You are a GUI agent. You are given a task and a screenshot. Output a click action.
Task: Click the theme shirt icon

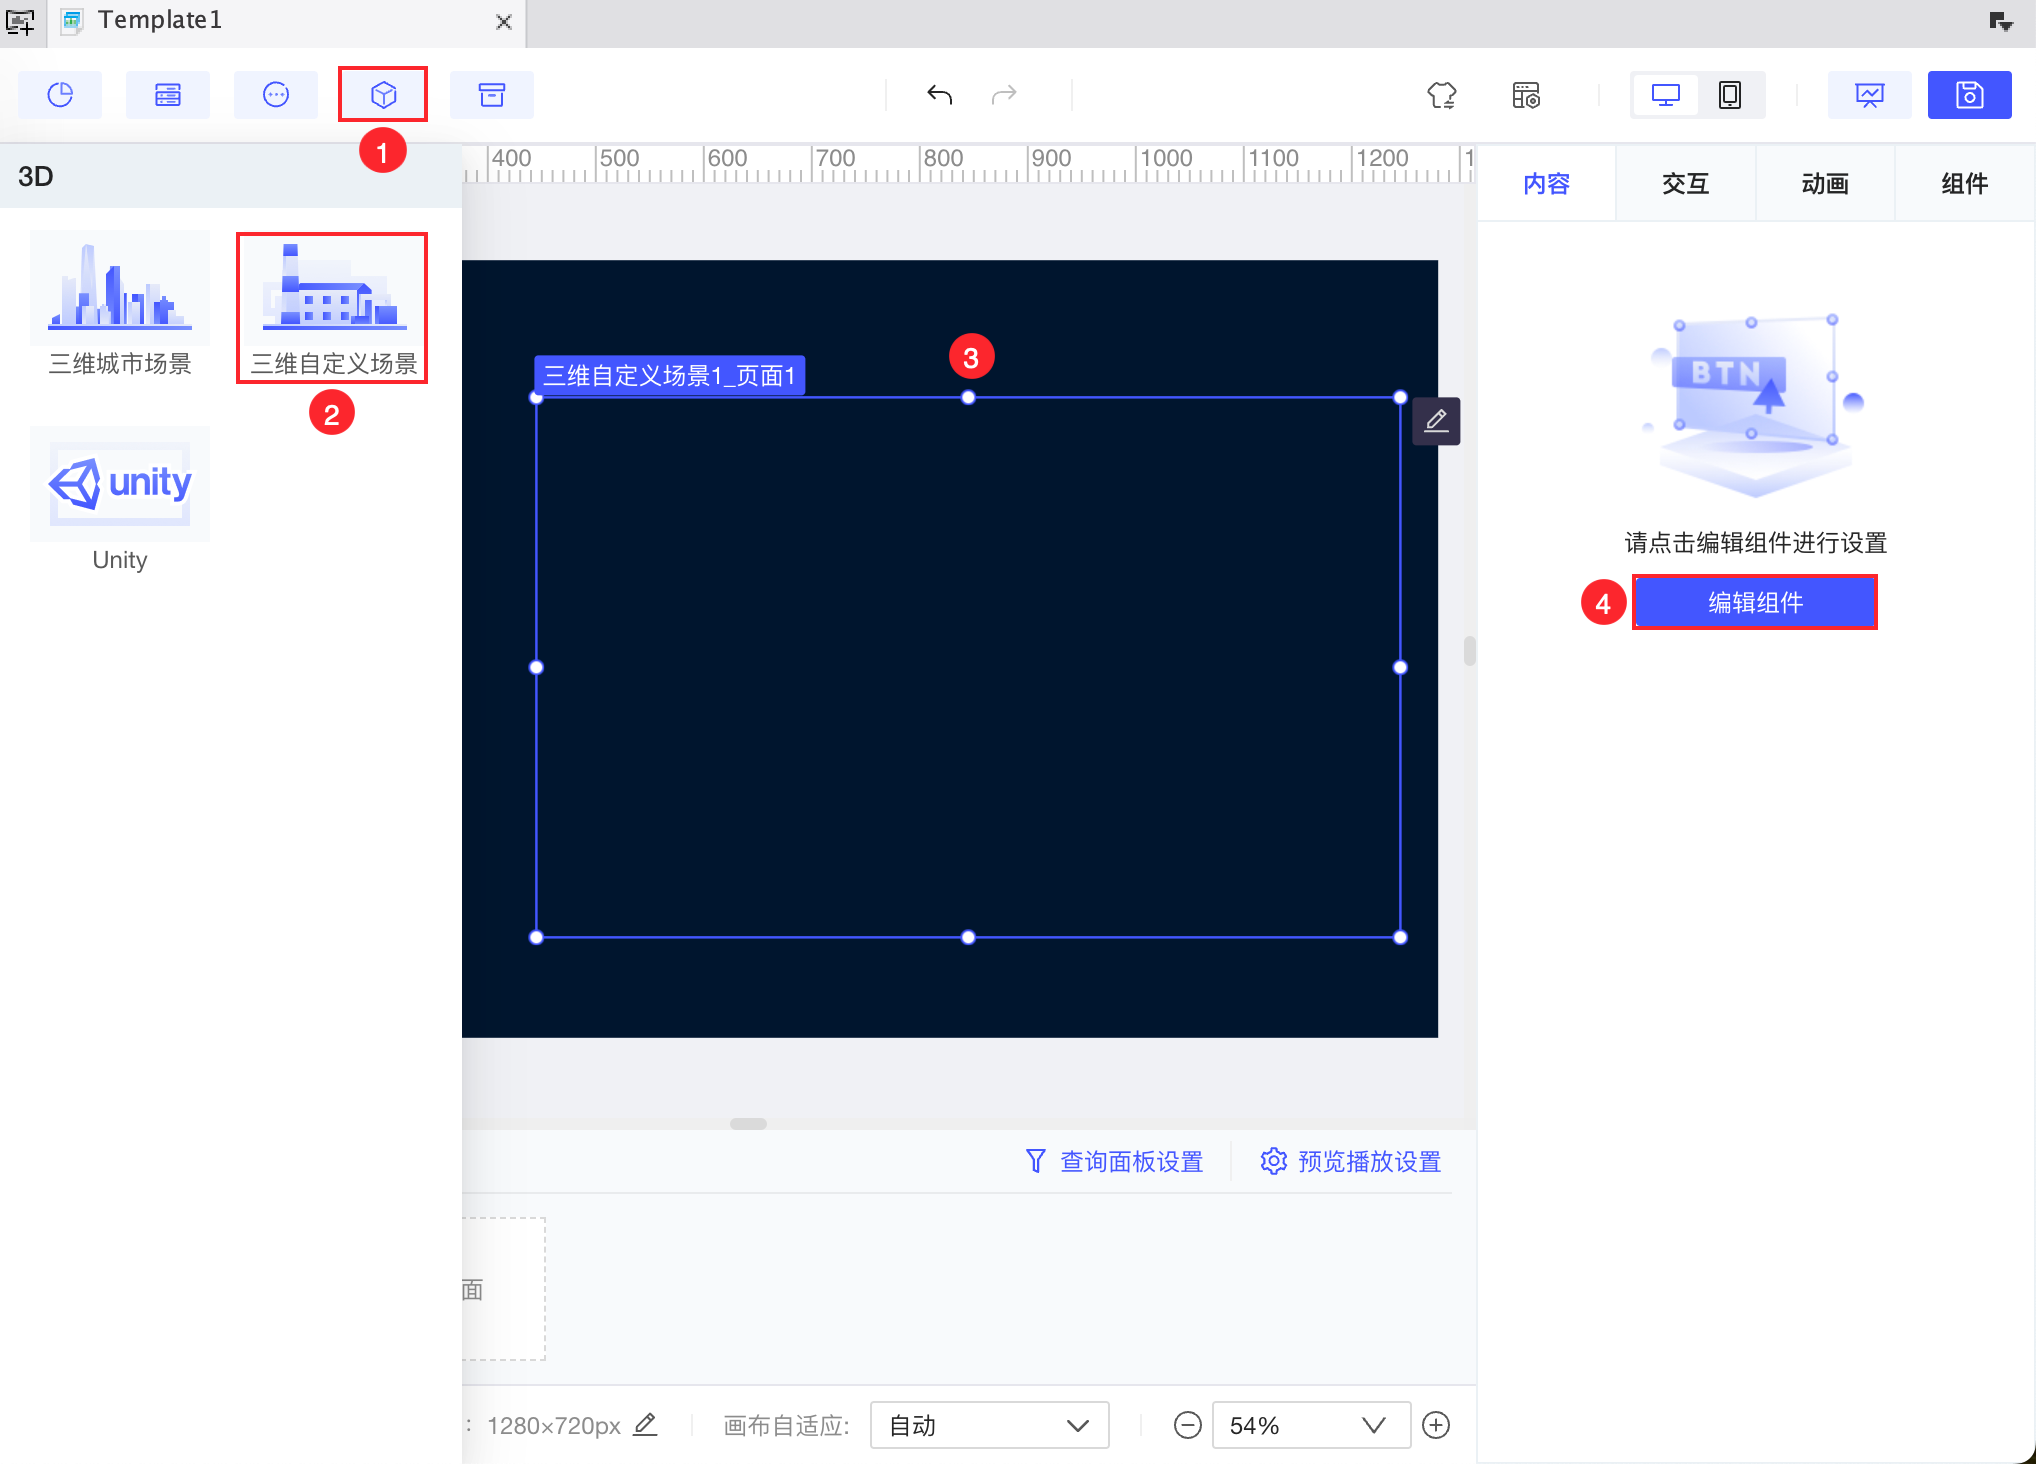pyautogui.click(x=1441, y=95)
